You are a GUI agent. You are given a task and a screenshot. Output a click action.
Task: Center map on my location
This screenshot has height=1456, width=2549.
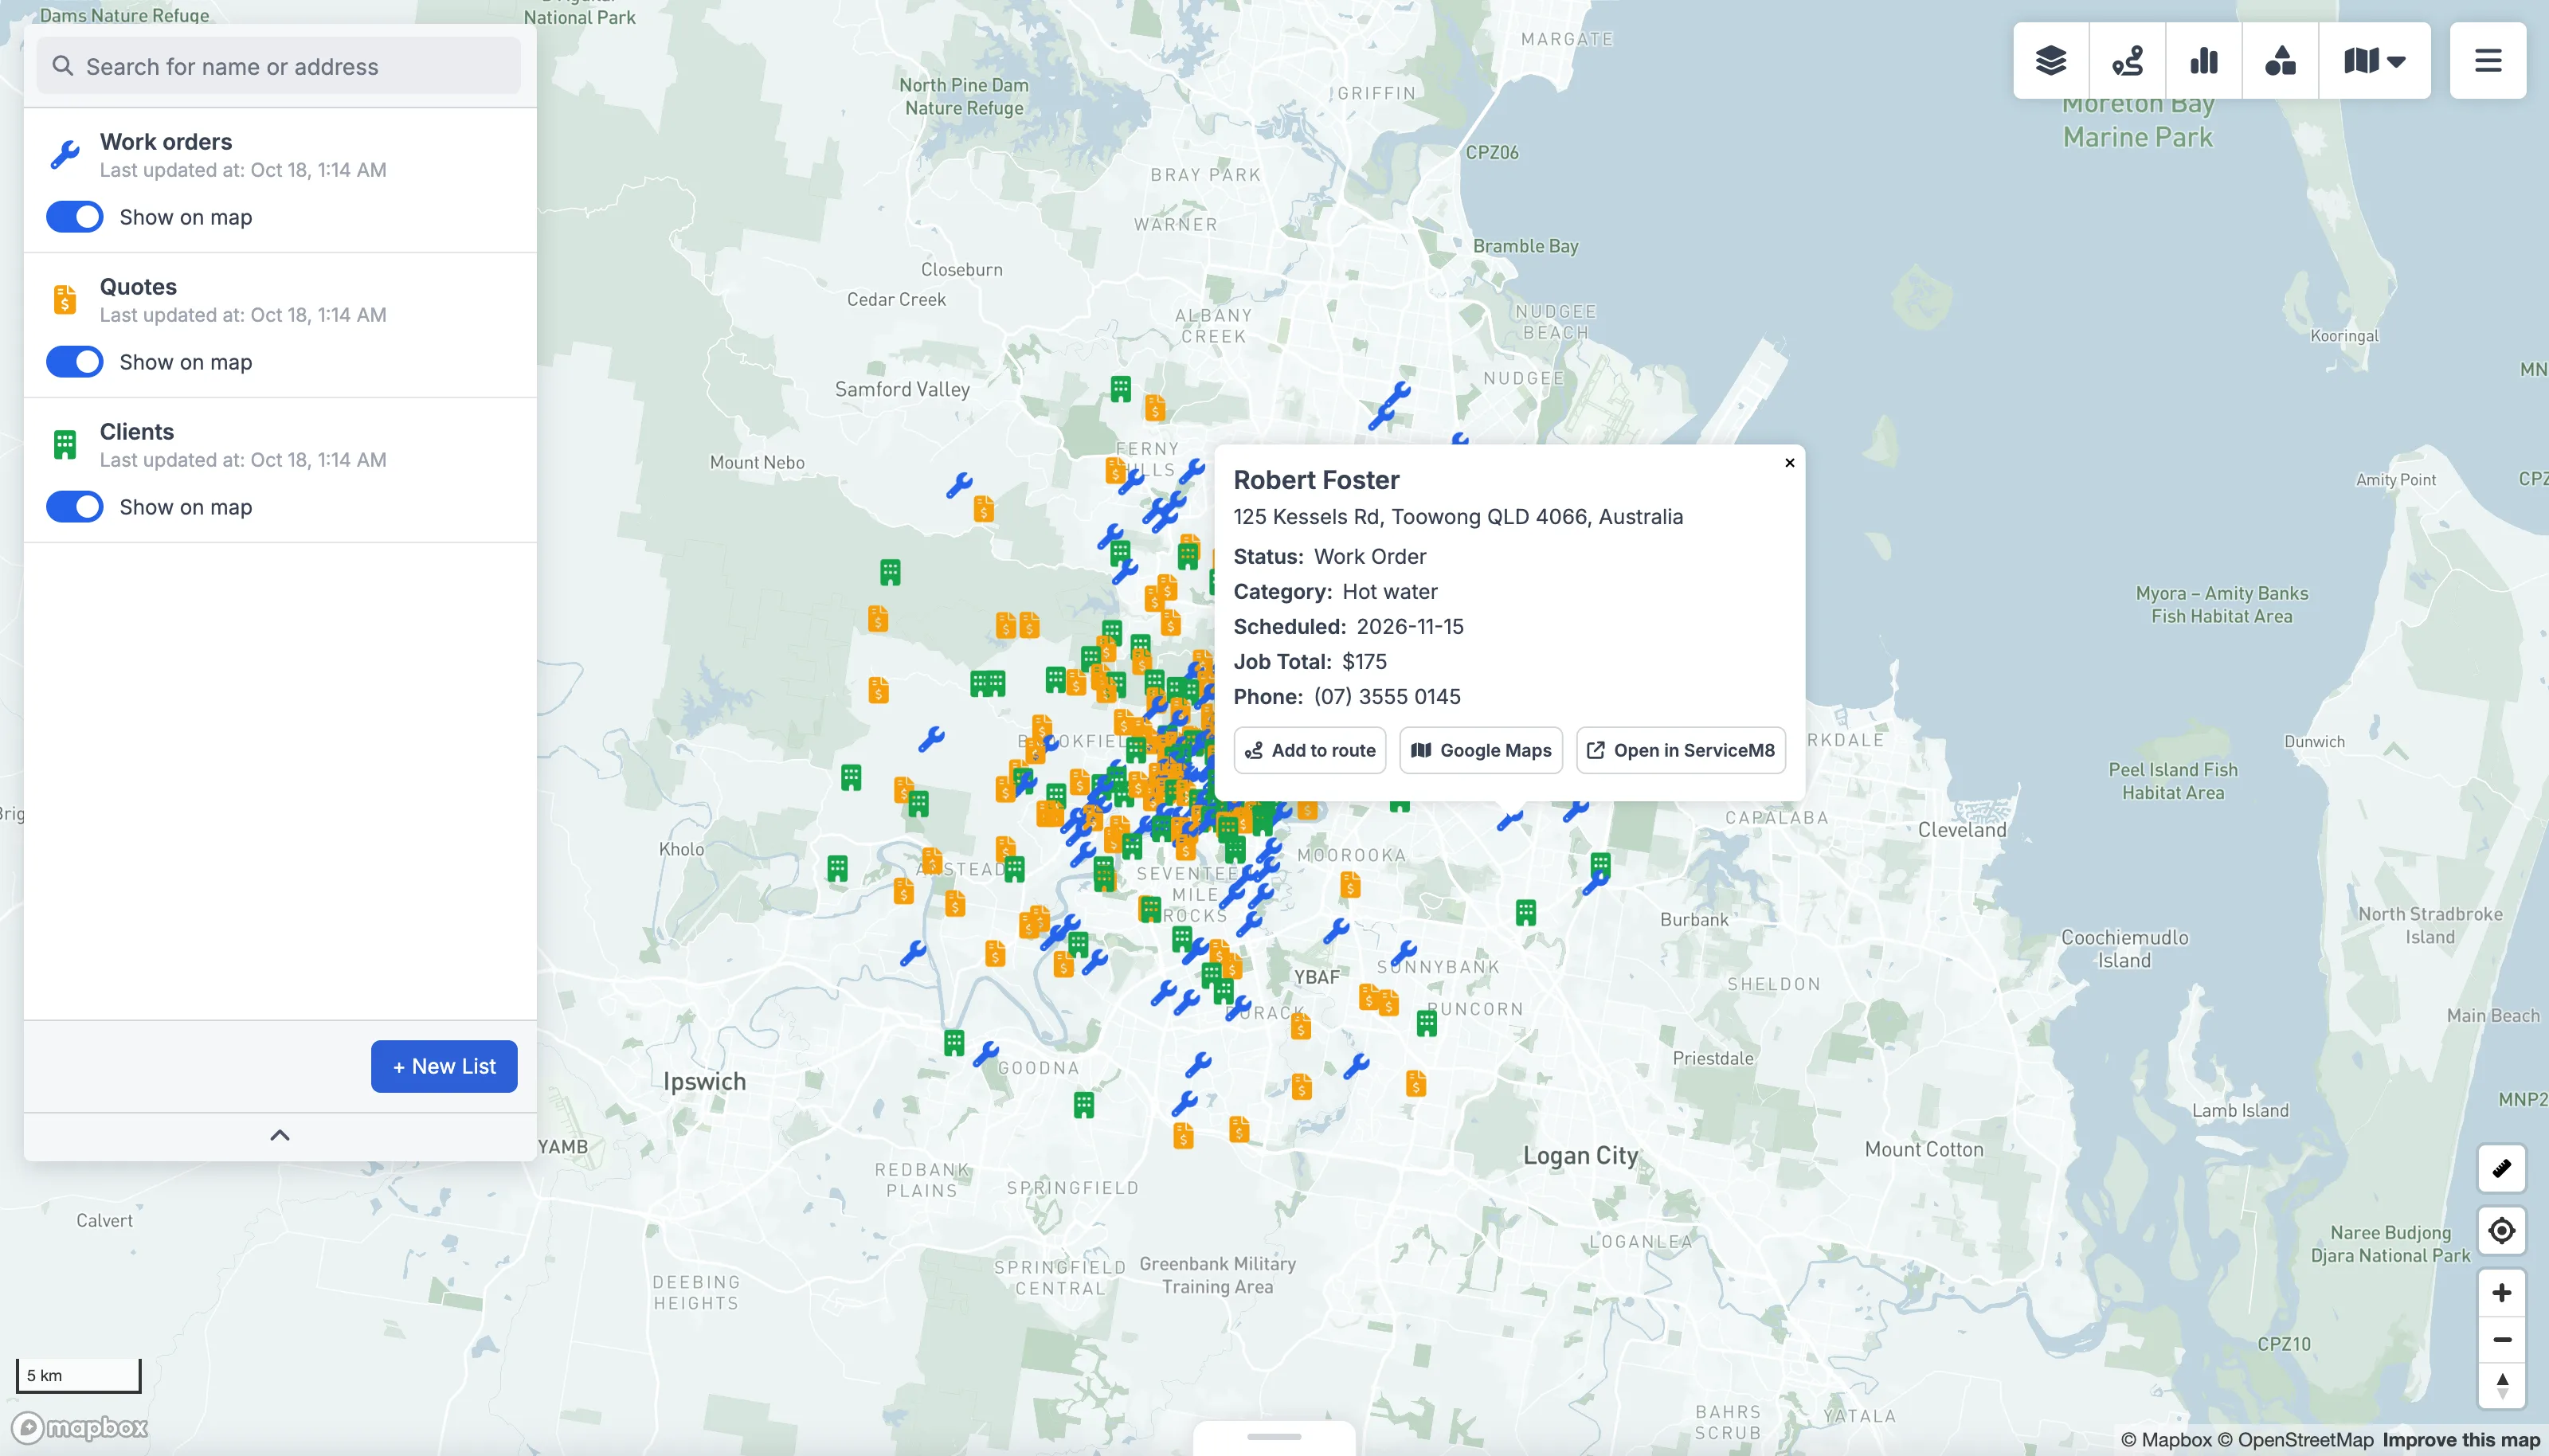[2502, 1230]
